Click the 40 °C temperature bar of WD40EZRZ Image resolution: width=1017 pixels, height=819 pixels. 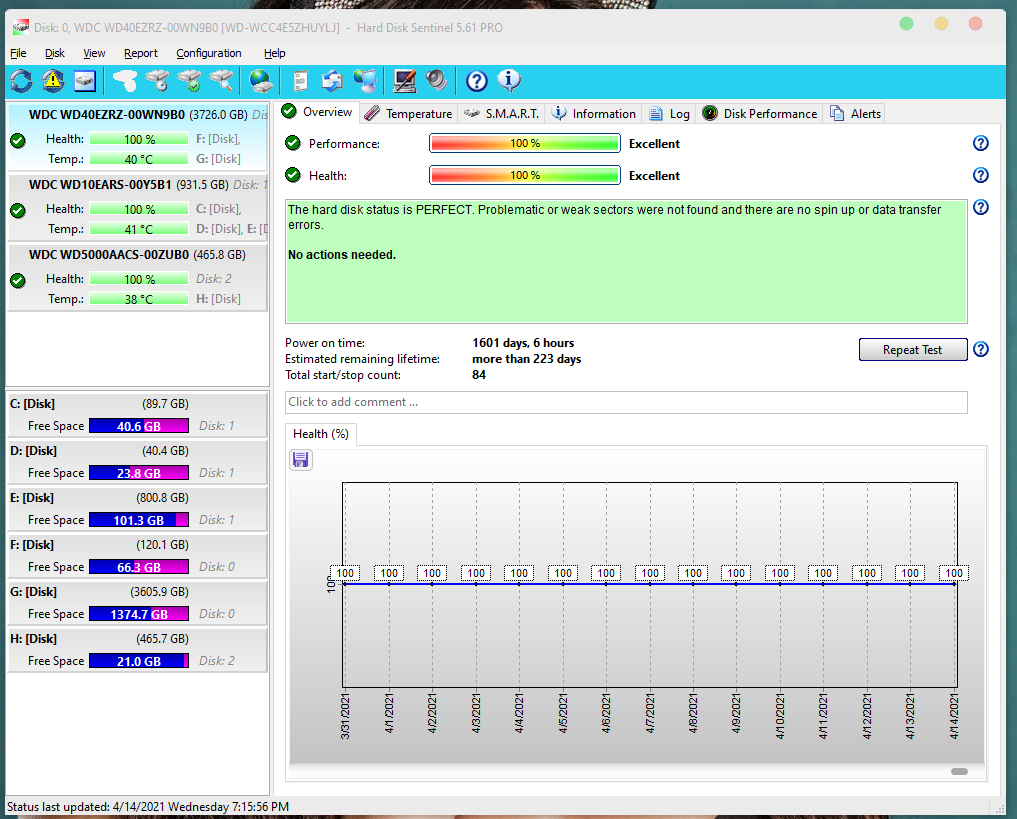pyautogui.click(x=139, y=159)
